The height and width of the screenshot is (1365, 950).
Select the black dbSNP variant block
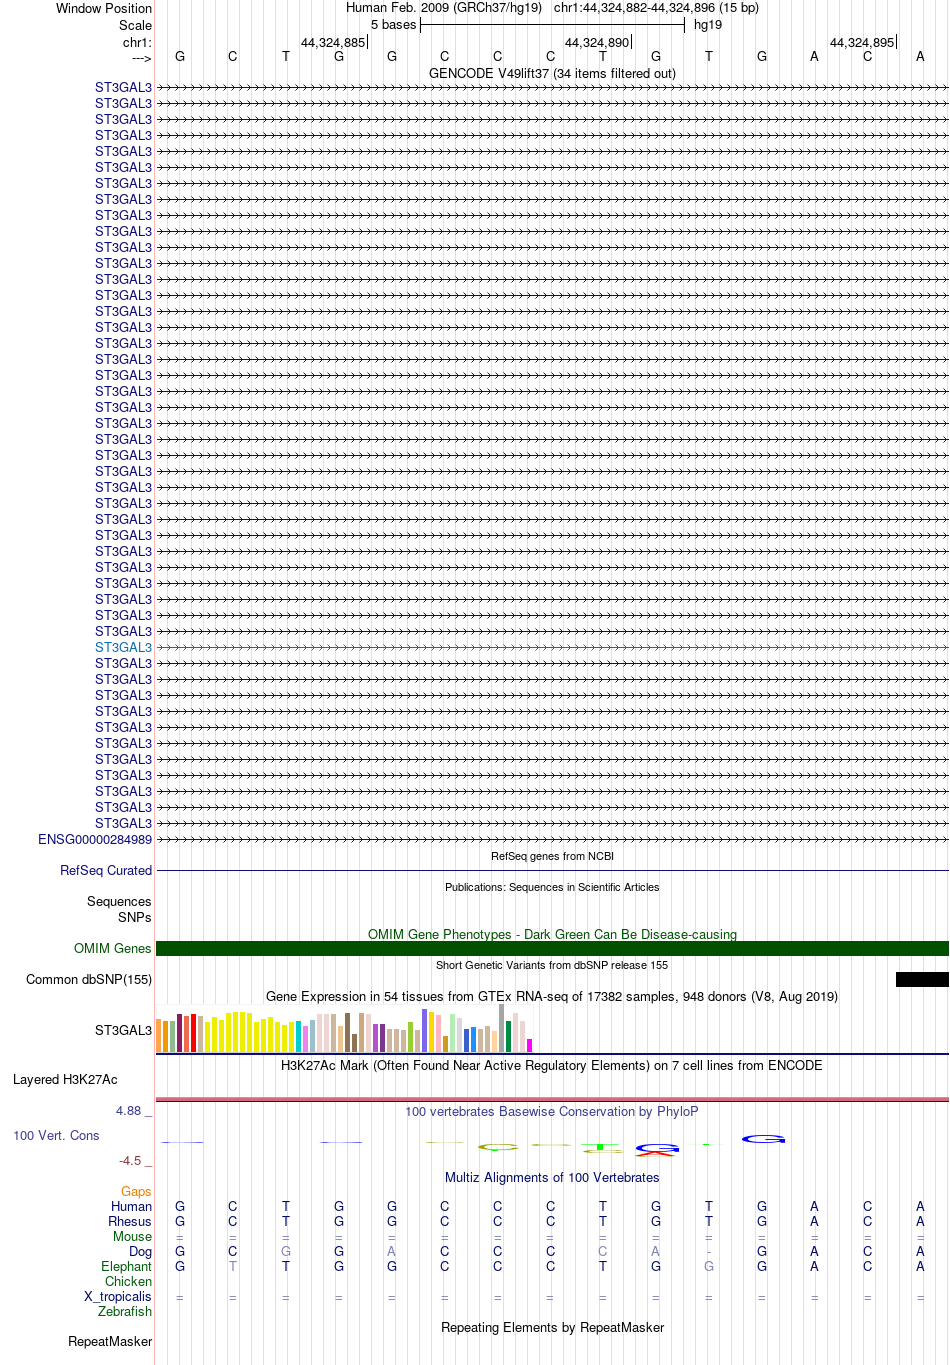pos(922,980)
